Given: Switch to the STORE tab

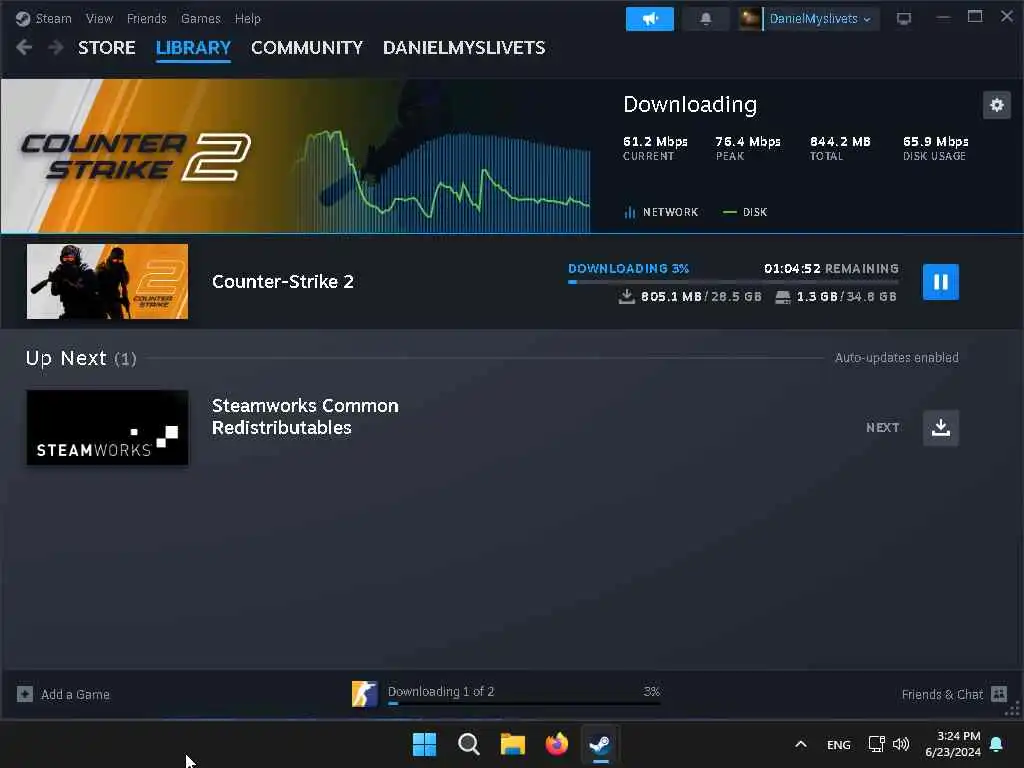Looking at the screenshot, I should [x=107, y=48].
